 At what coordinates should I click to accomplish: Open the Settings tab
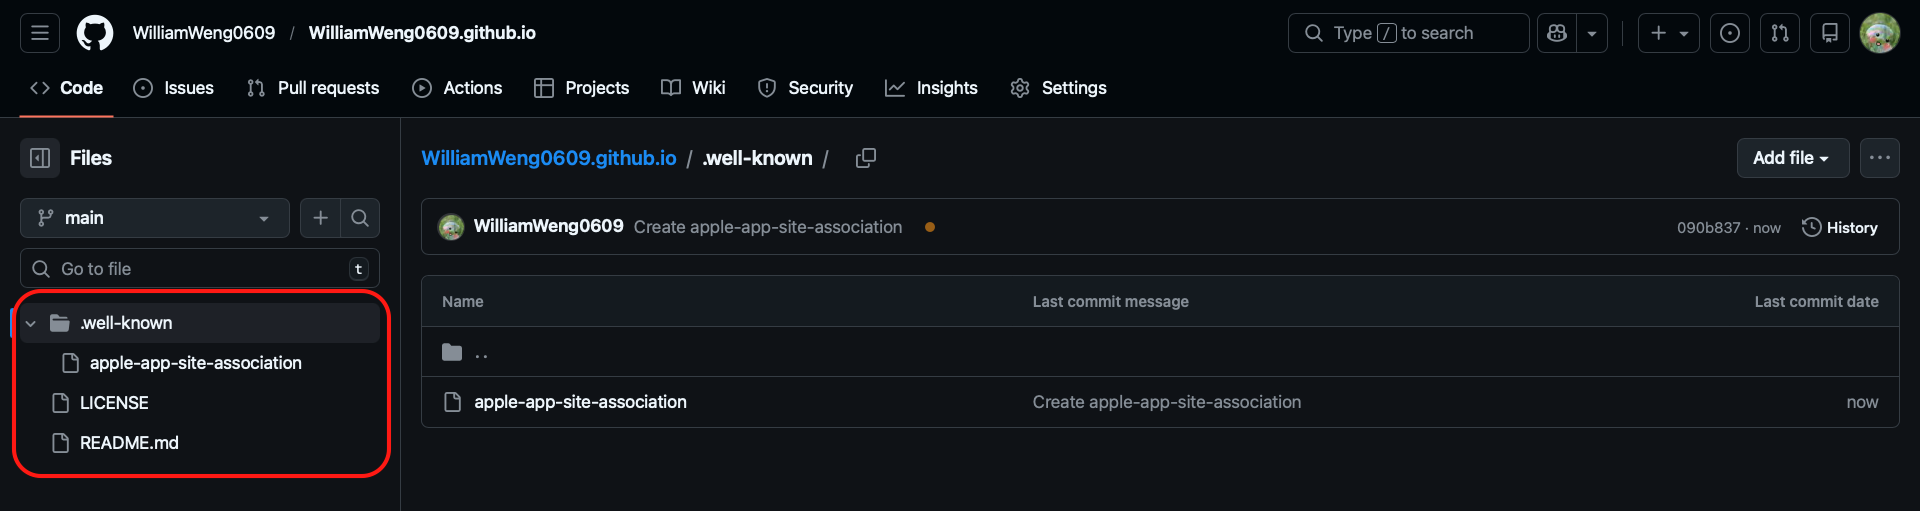(1058, 88)
